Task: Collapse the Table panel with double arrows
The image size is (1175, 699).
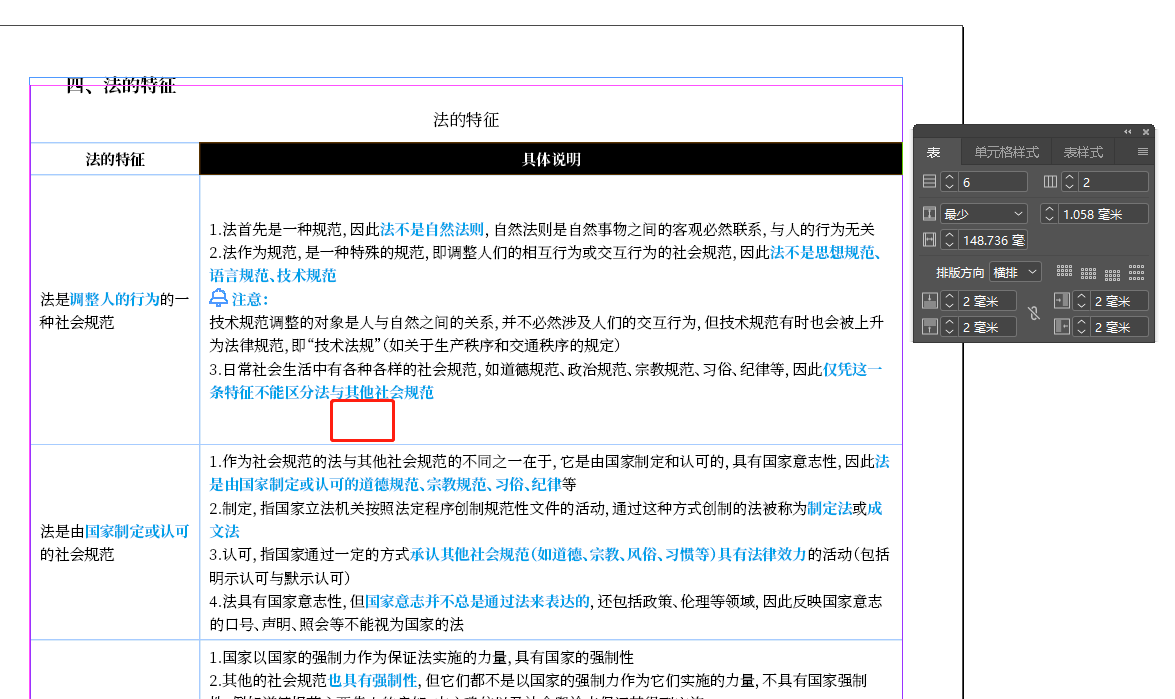Action: pos(1128,132)
